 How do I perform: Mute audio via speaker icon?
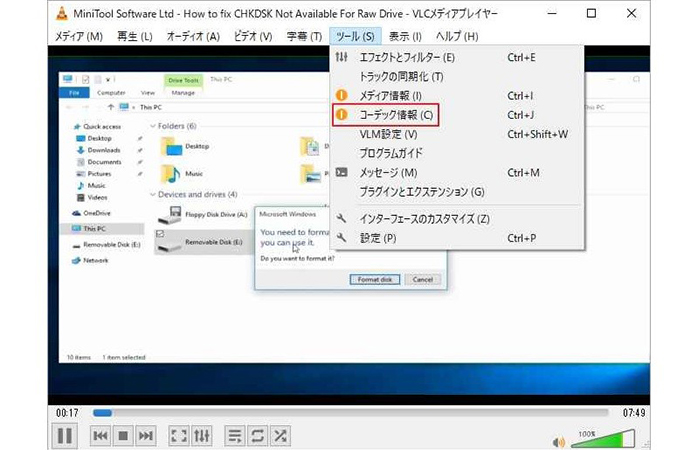pos(558,442)
